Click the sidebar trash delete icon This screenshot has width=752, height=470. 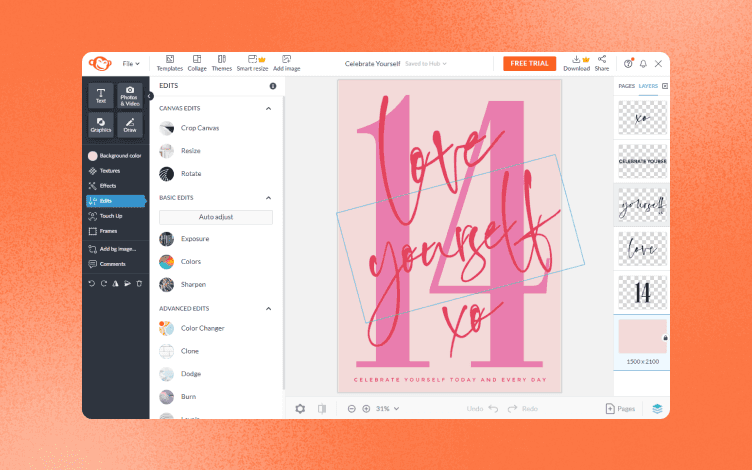click(139, 283)
